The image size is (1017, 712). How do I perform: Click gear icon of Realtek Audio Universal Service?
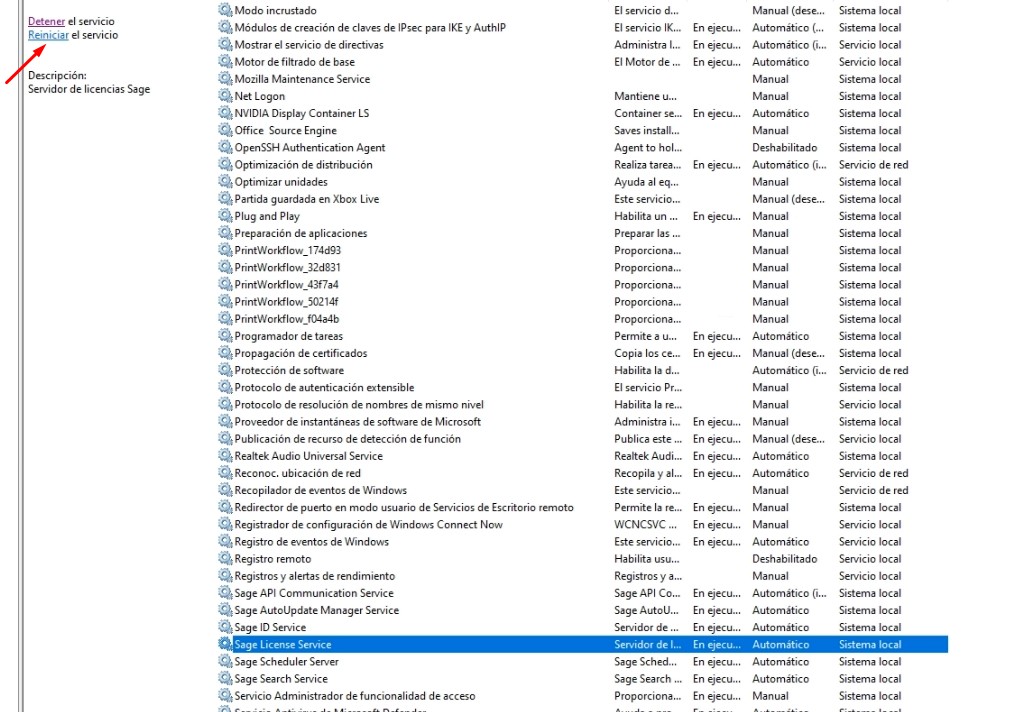[x=224, y=456]
